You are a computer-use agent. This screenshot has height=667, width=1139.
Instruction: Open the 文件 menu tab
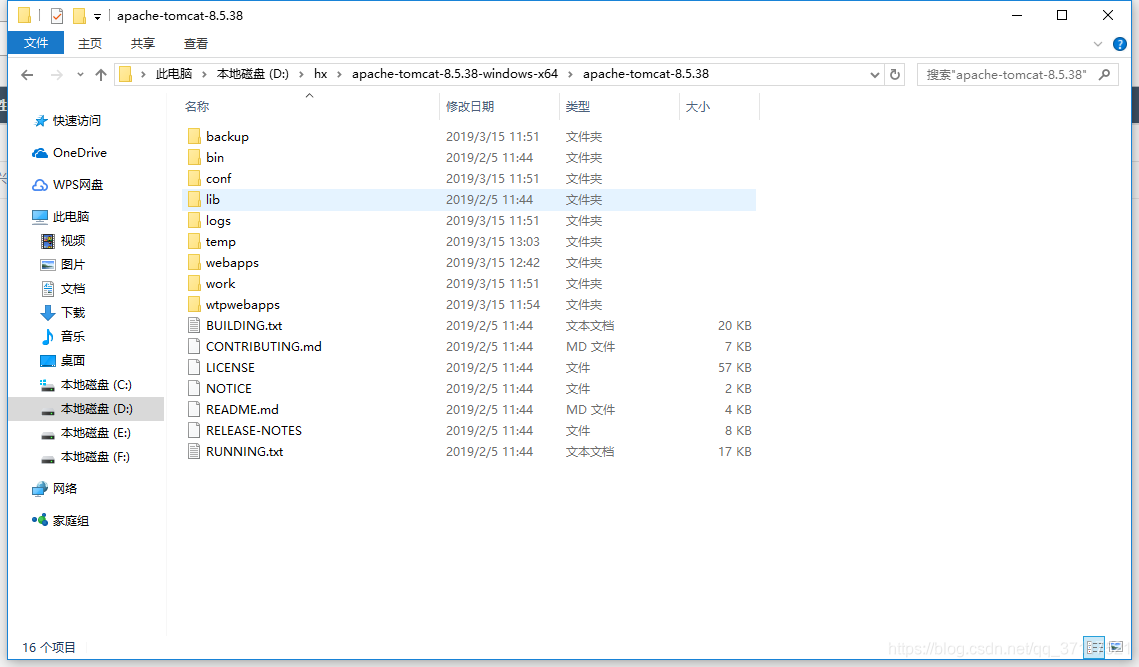tap(36, 43)
